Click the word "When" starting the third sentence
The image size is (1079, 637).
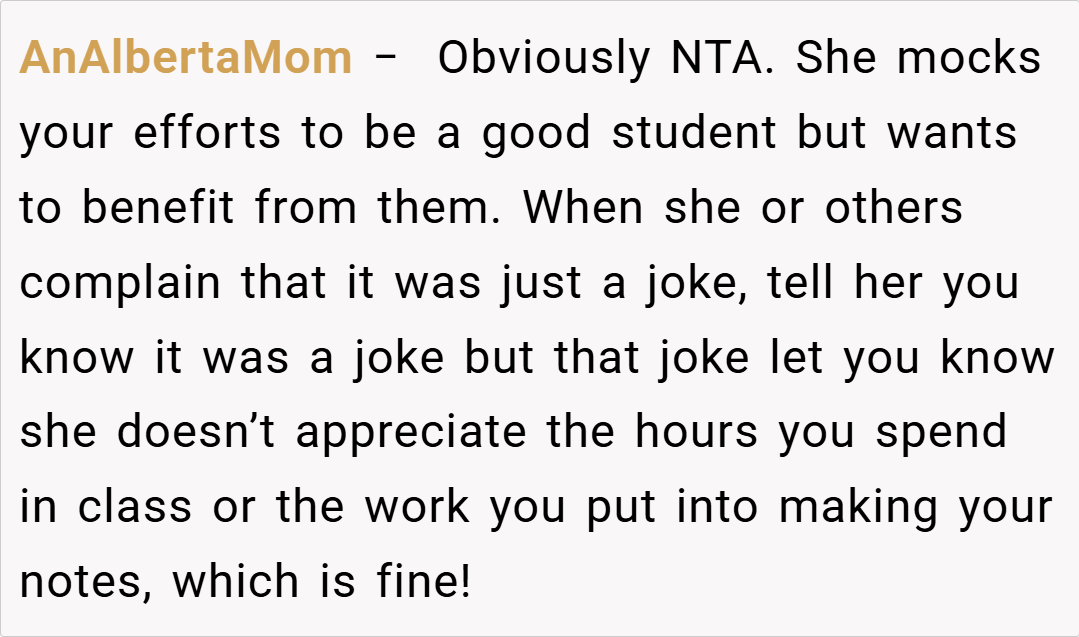(583, 208)
